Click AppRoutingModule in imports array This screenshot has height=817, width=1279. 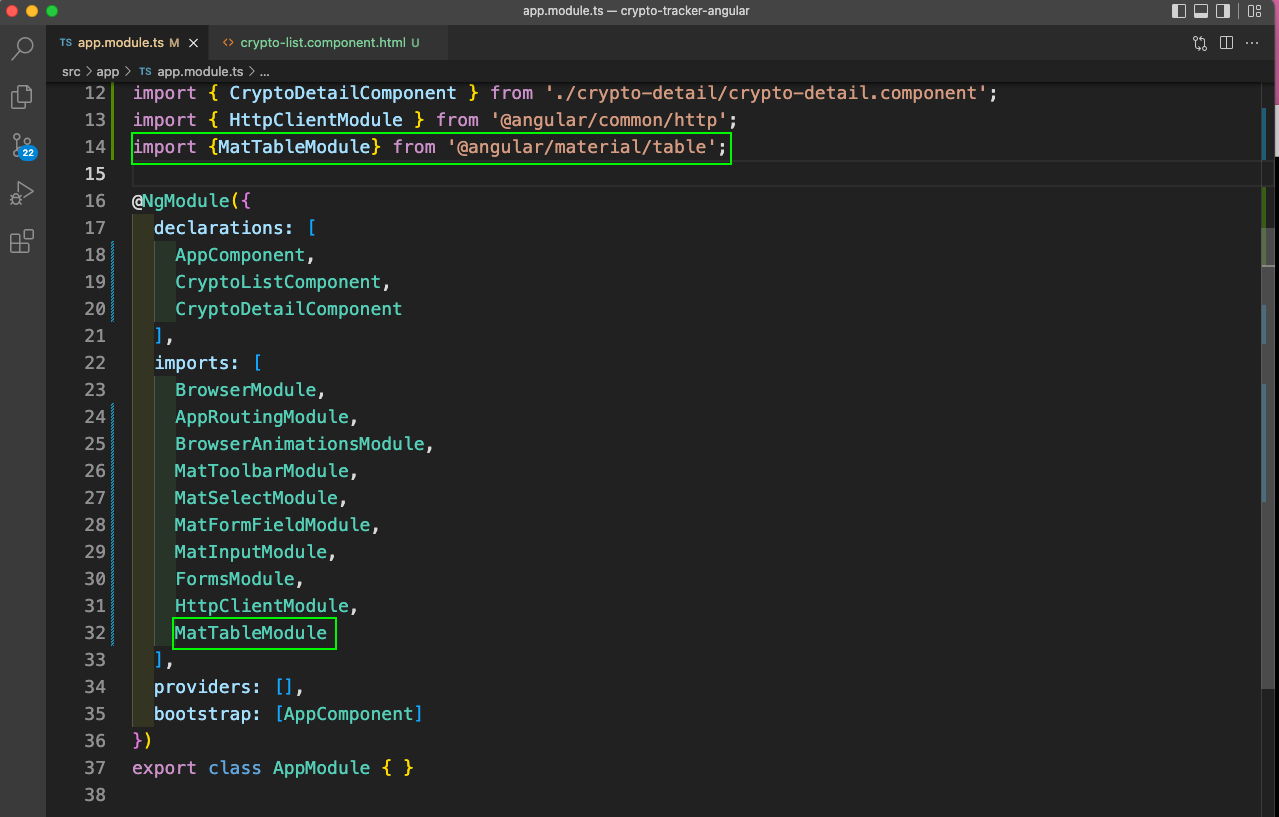point(262,417)
